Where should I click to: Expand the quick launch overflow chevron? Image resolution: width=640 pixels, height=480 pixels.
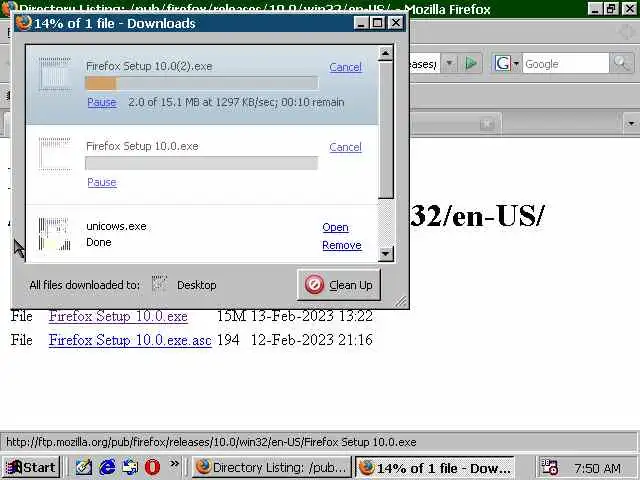click(x=174, y=464)
